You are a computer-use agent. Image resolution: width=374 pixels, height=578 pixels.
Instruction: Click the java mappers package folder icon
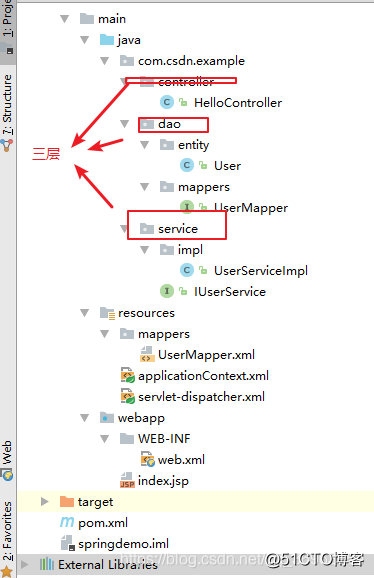coord(167,187)
